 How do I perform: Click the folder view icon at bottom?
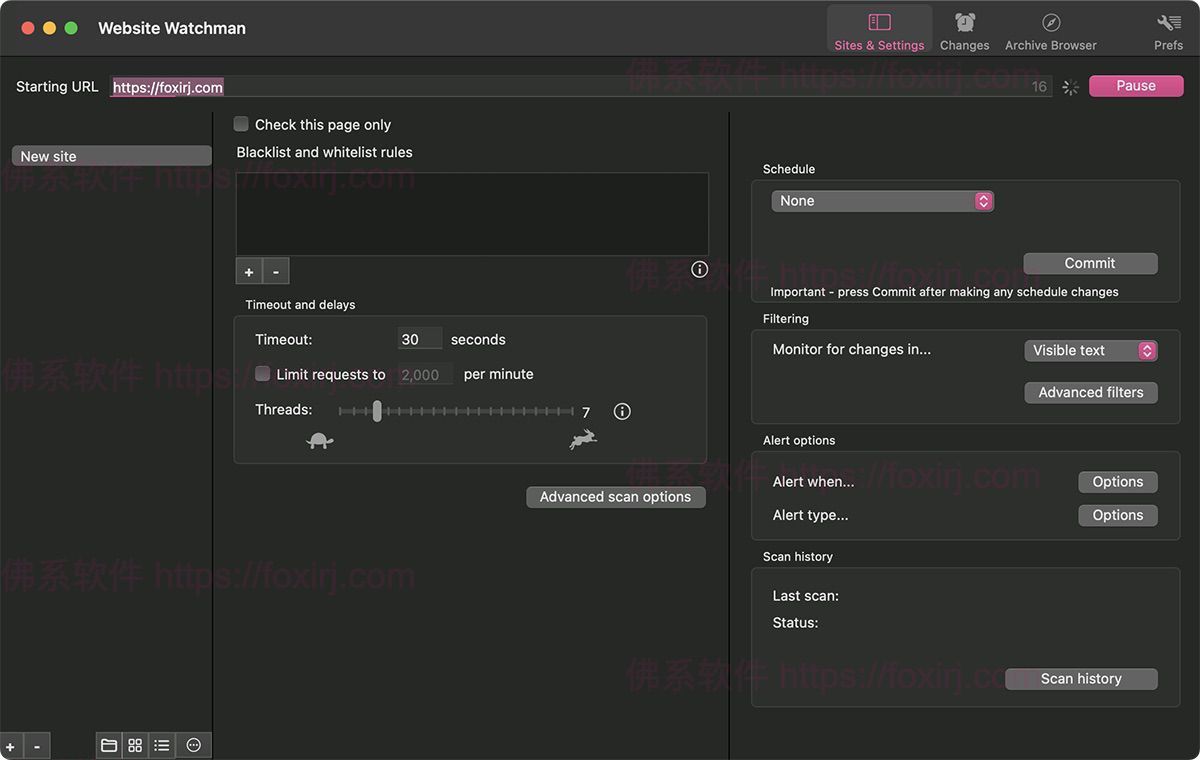point(109,745)
